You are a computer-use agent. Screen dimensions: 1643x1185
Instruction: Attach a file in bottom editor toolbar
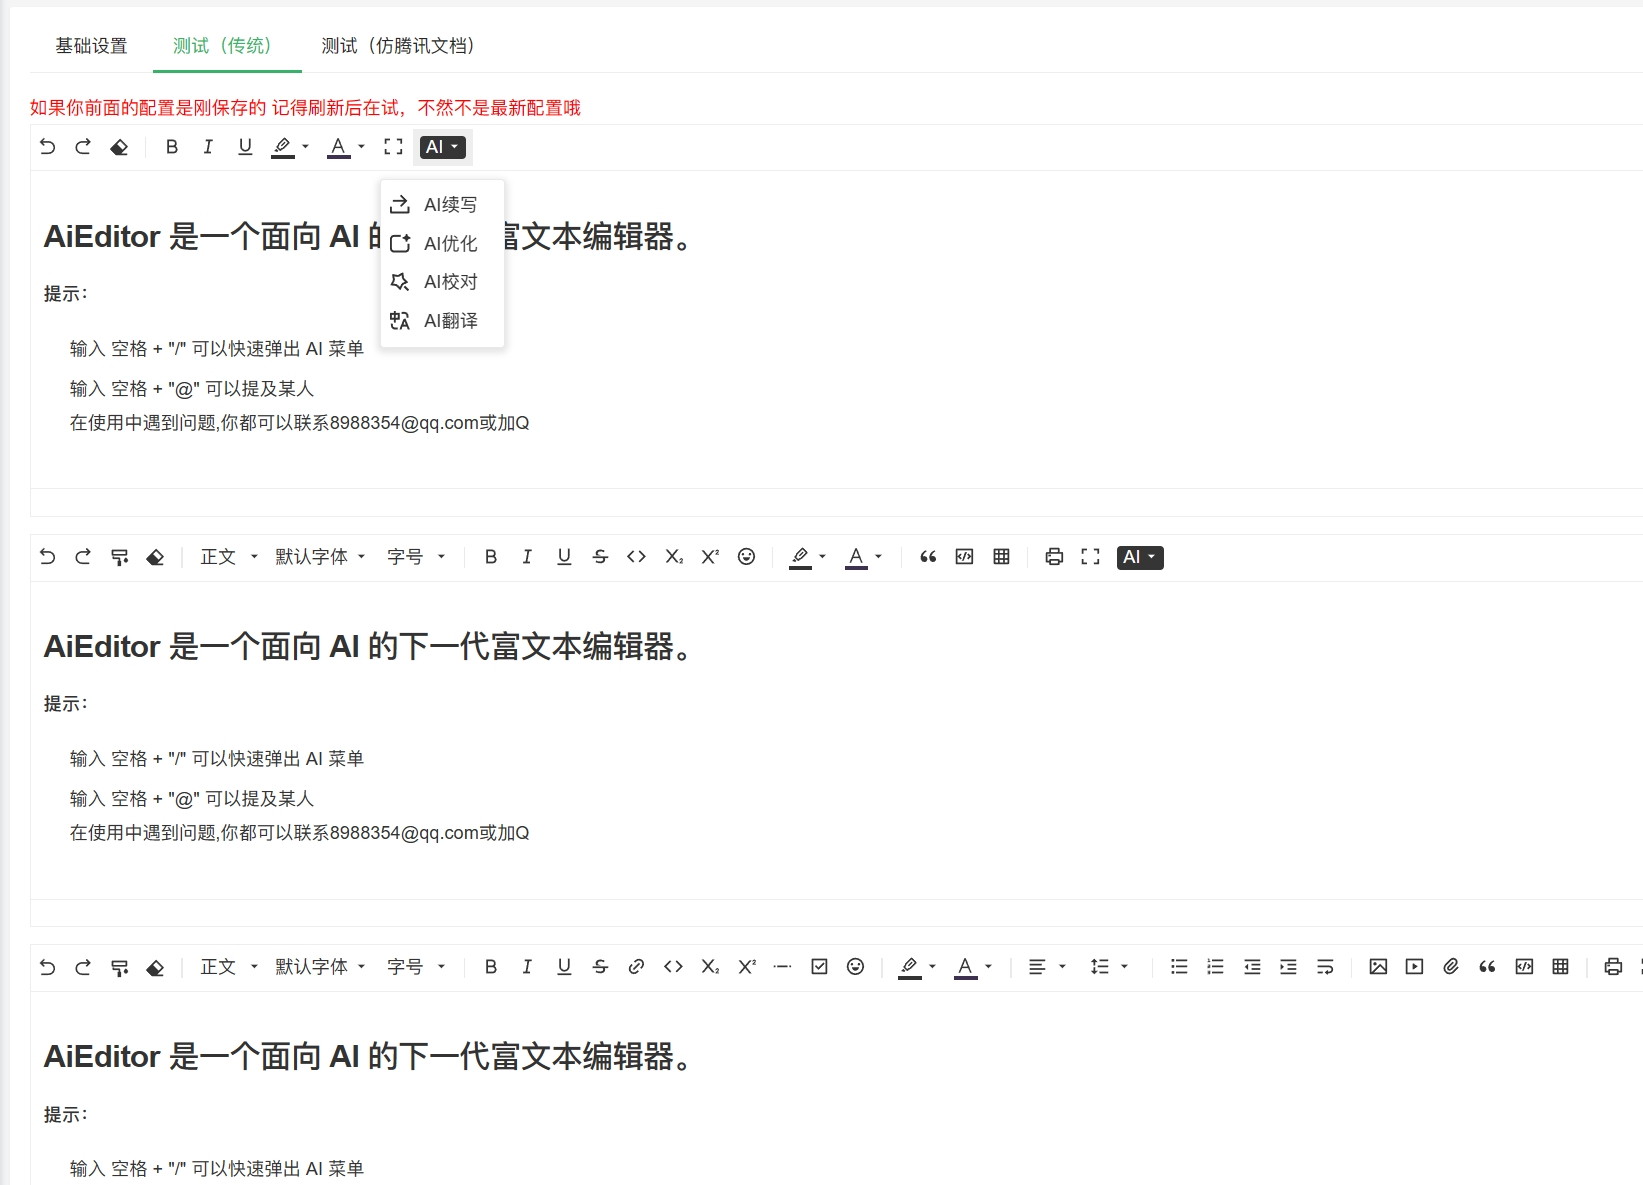click(x=1451, y=967)
